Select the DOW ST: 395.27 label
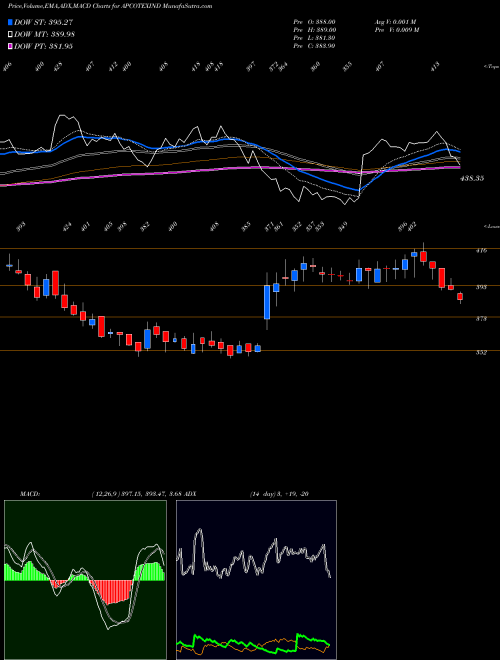This screenshot has width=500, height=660. pos(43,23)
